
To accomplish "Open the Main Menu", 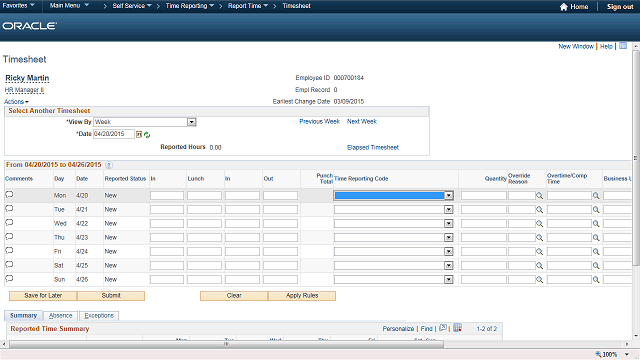I will [x=69, y=6].
